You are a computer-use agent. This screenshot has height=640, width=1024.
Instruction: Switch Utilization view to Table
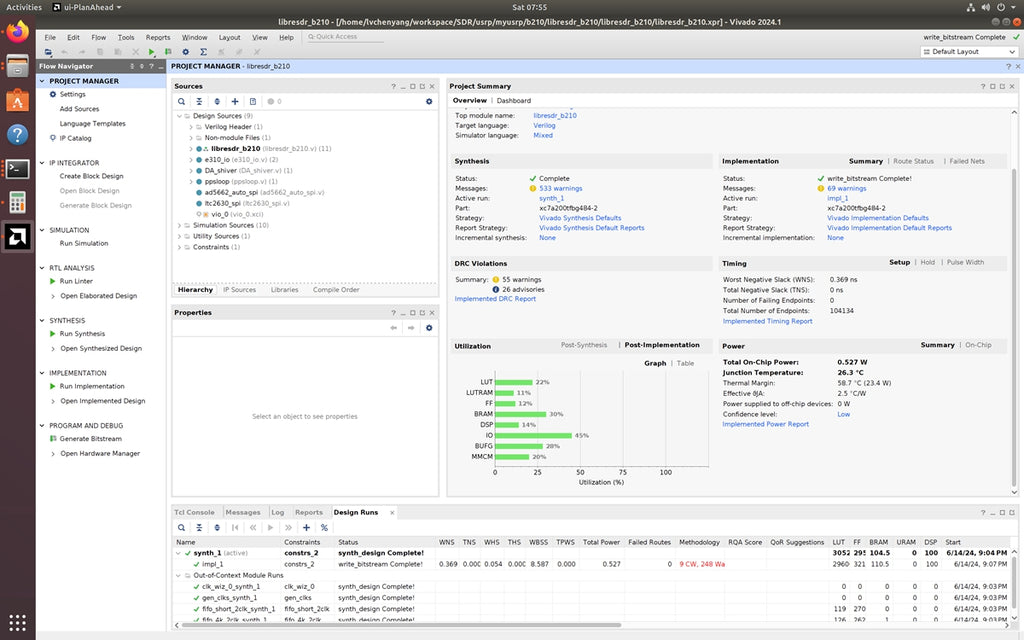pos(685,363)
